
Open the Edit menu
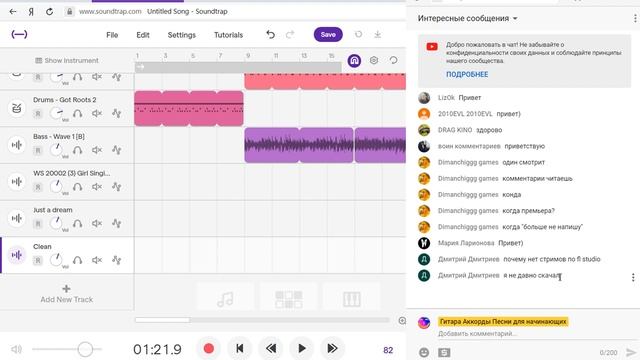pos(143,35)
